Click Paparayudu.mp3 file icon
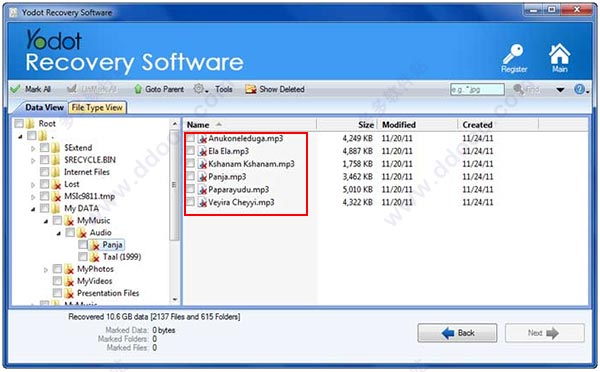 click(x=202, y=189)
